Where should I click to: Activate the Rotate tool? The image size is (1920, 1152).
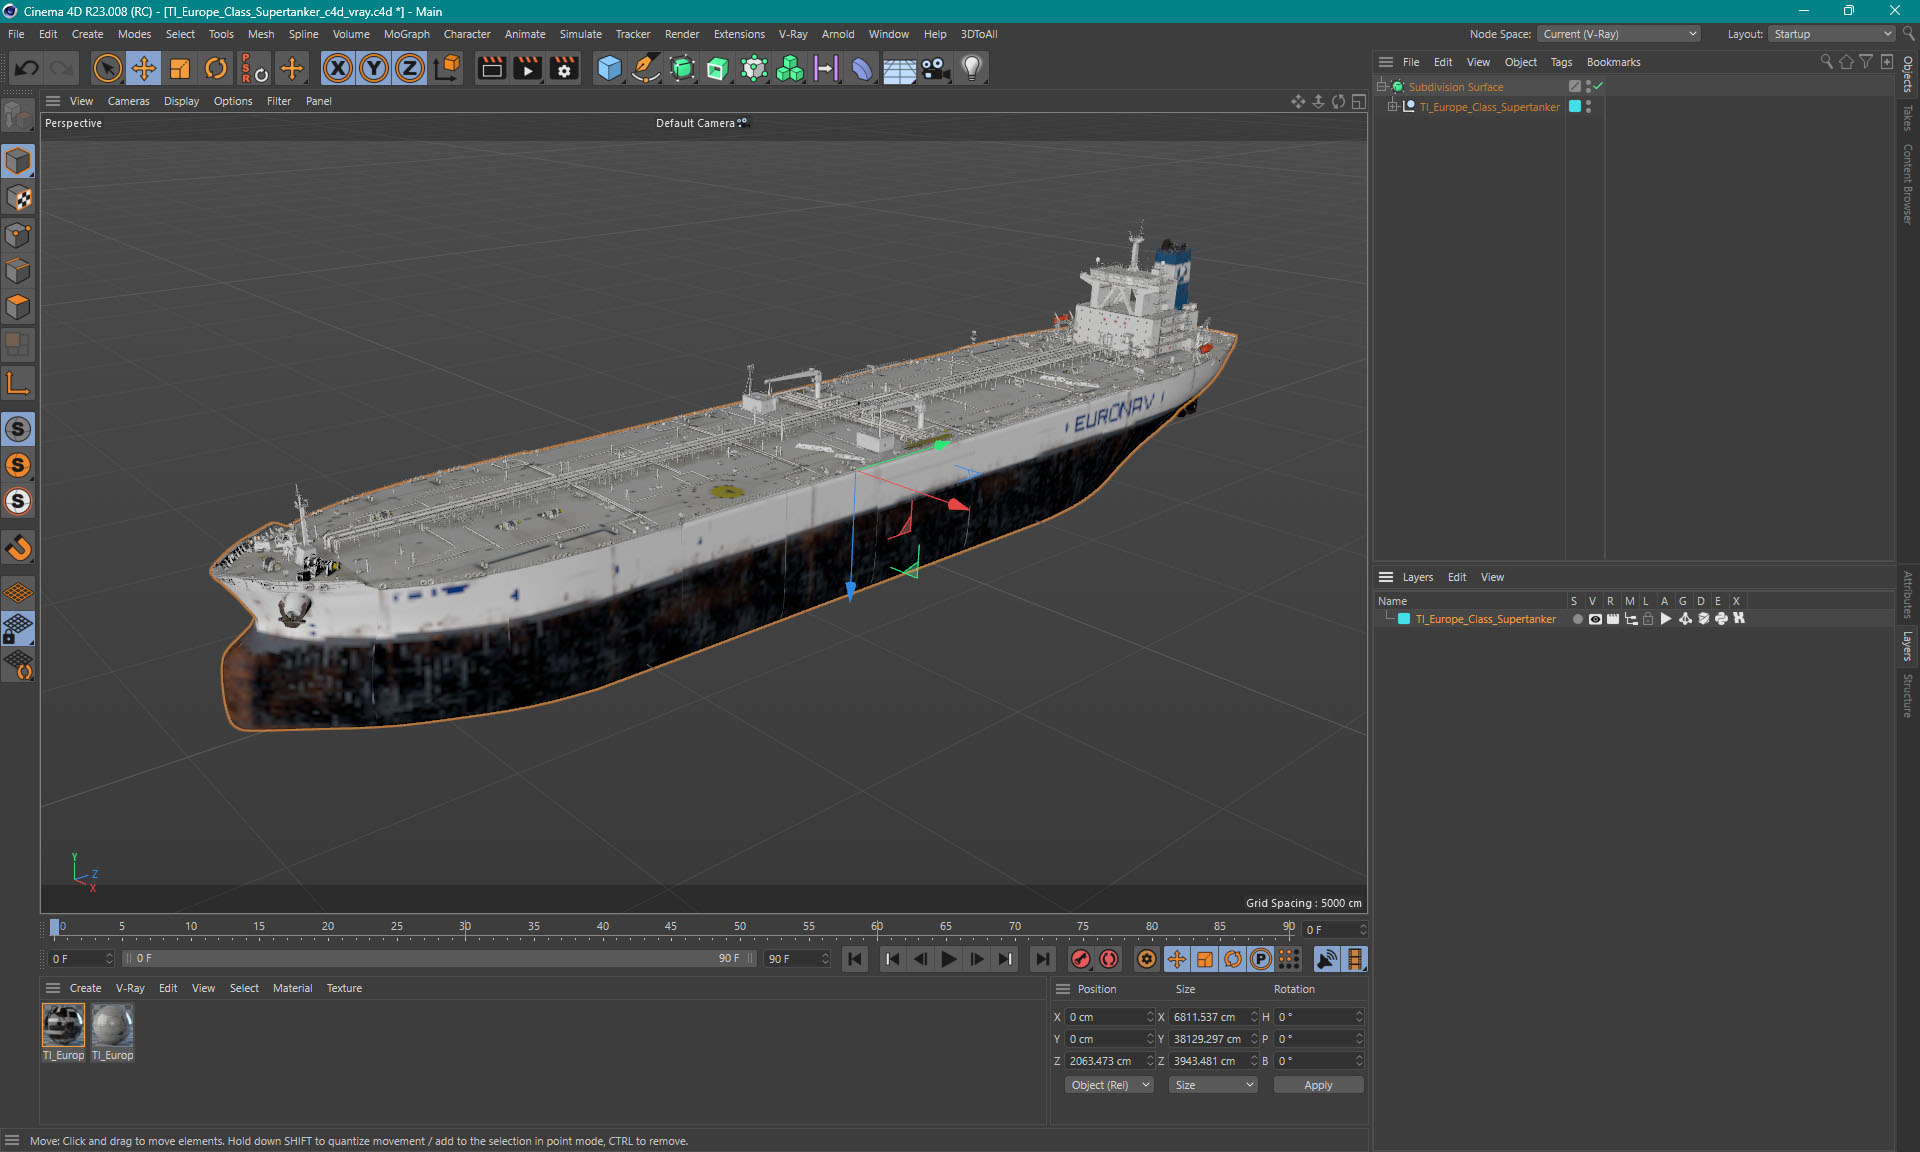216,68
